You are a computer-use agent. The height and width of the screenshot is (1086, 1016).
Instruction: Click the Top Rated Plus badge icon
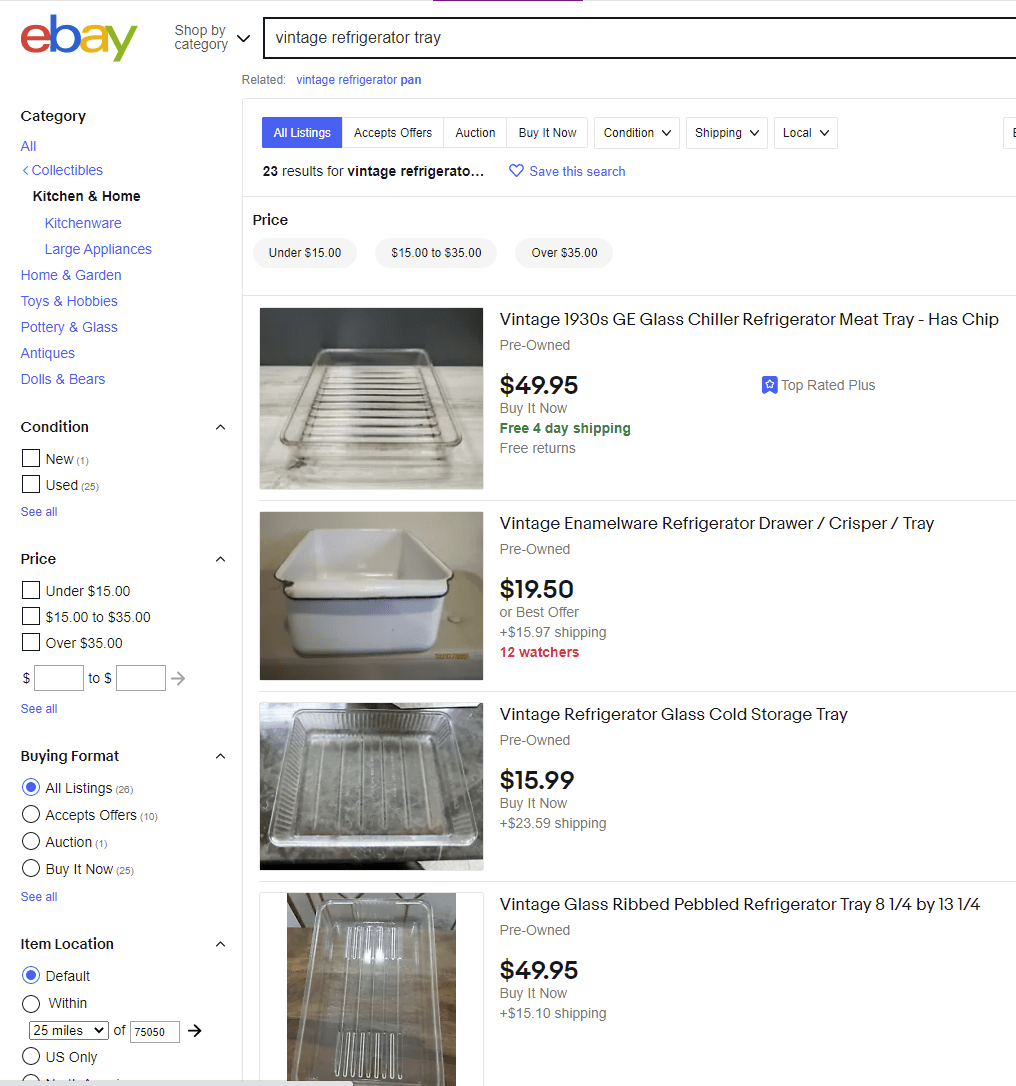(769, 385)
